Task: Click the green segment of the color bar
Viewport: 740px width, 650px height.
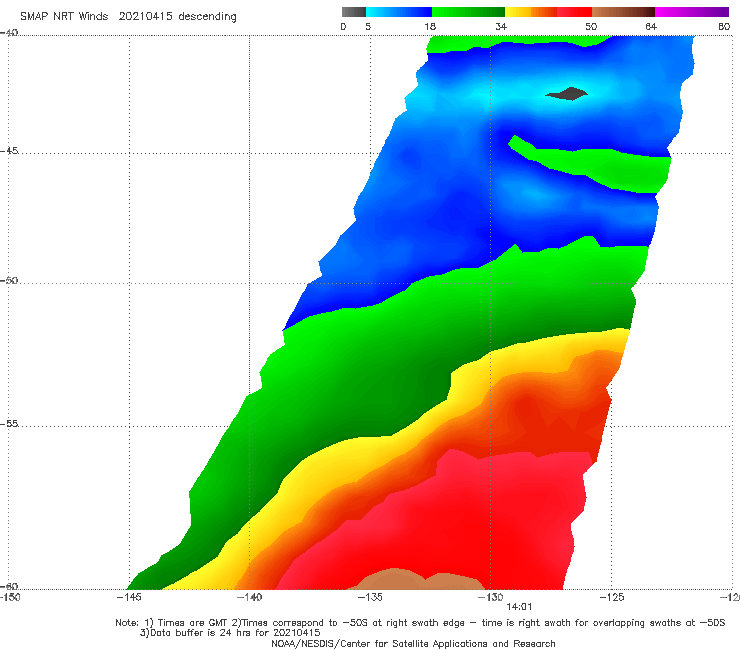Action: [x=468, y=12]
